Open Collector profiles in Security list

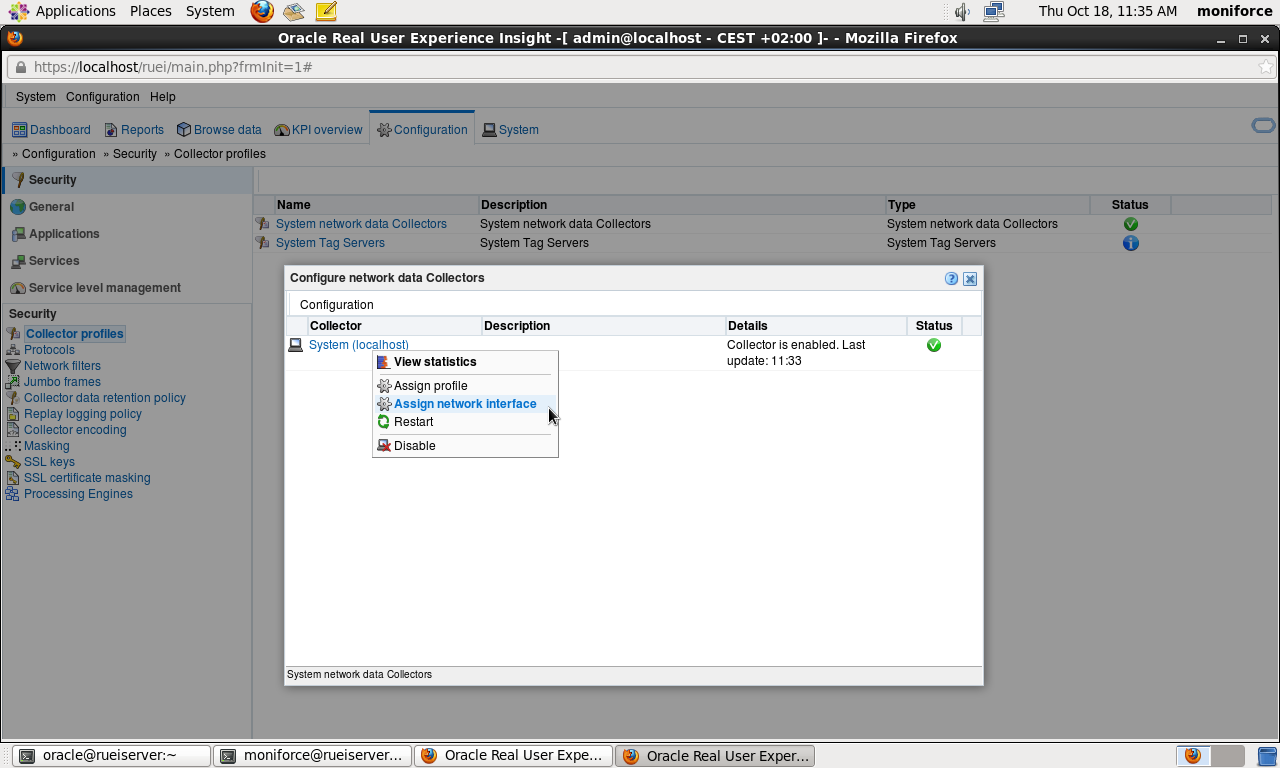click(75, 334)
